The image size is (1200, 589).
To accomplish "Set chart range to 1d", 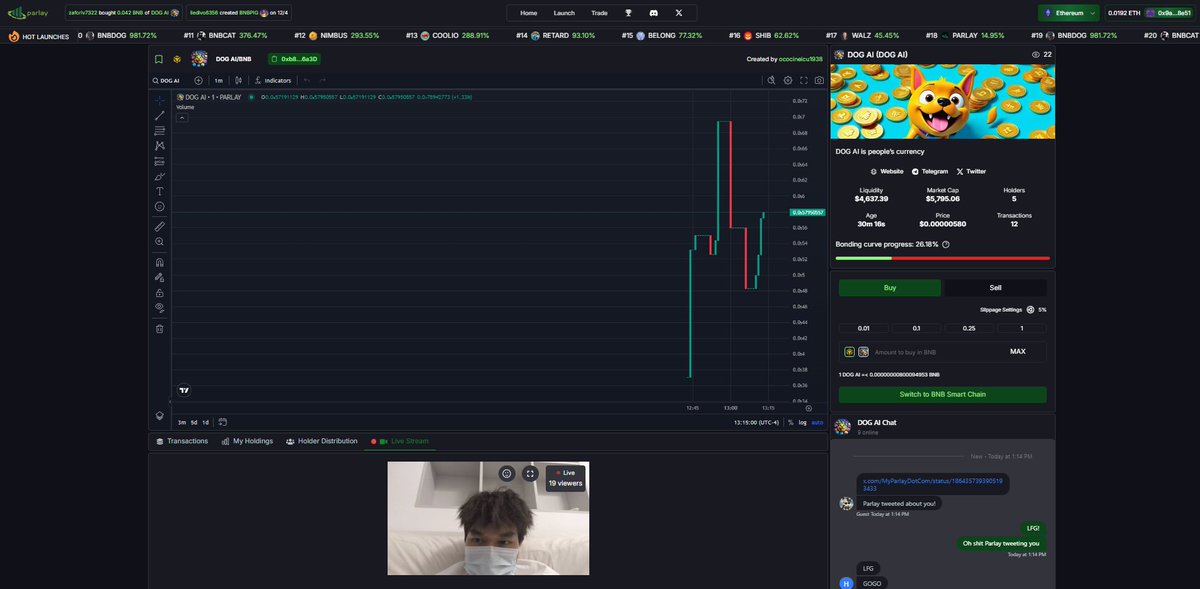I will [x=206, y=422].
